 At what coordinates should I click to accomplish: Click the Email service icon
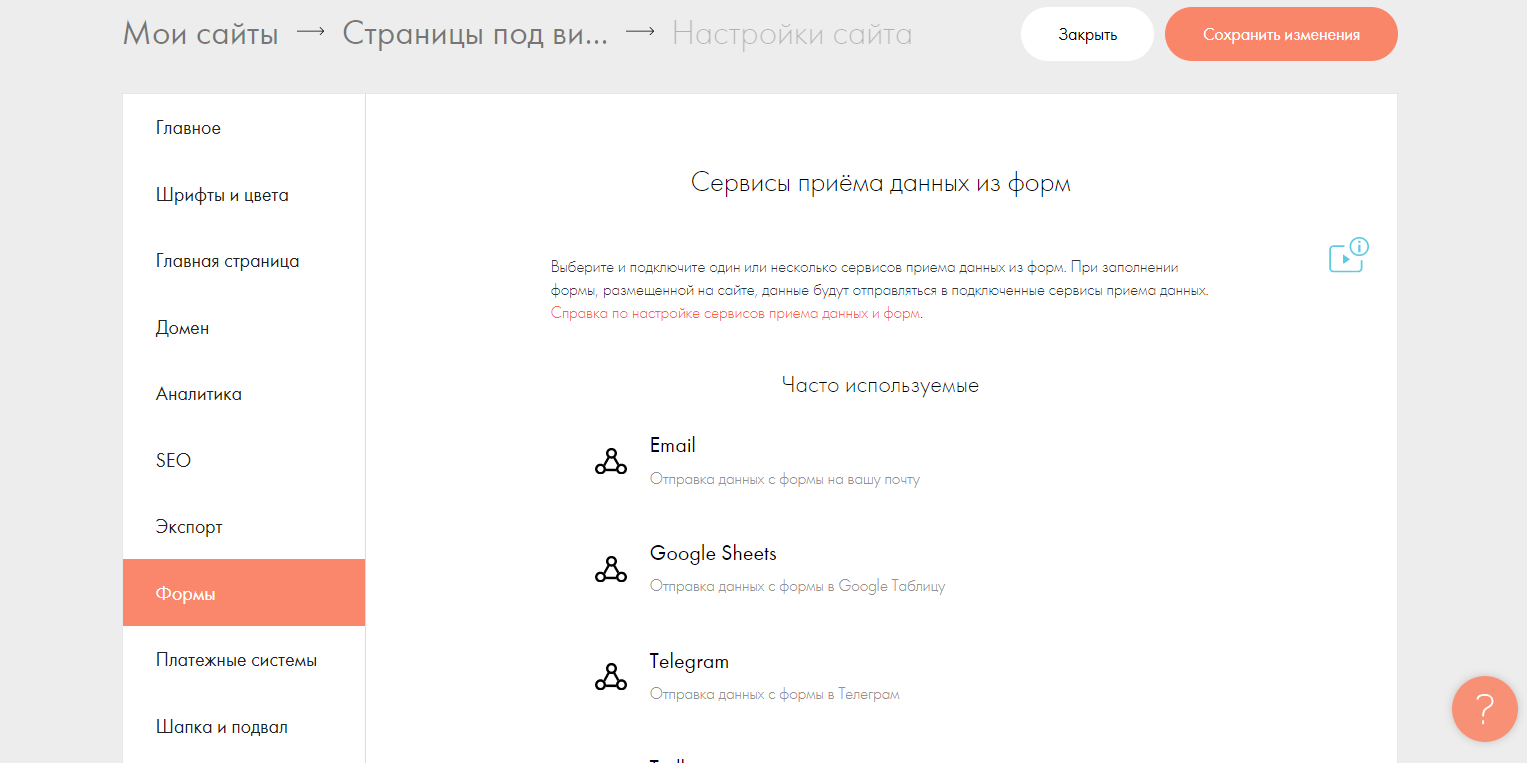tap(611, 461)
